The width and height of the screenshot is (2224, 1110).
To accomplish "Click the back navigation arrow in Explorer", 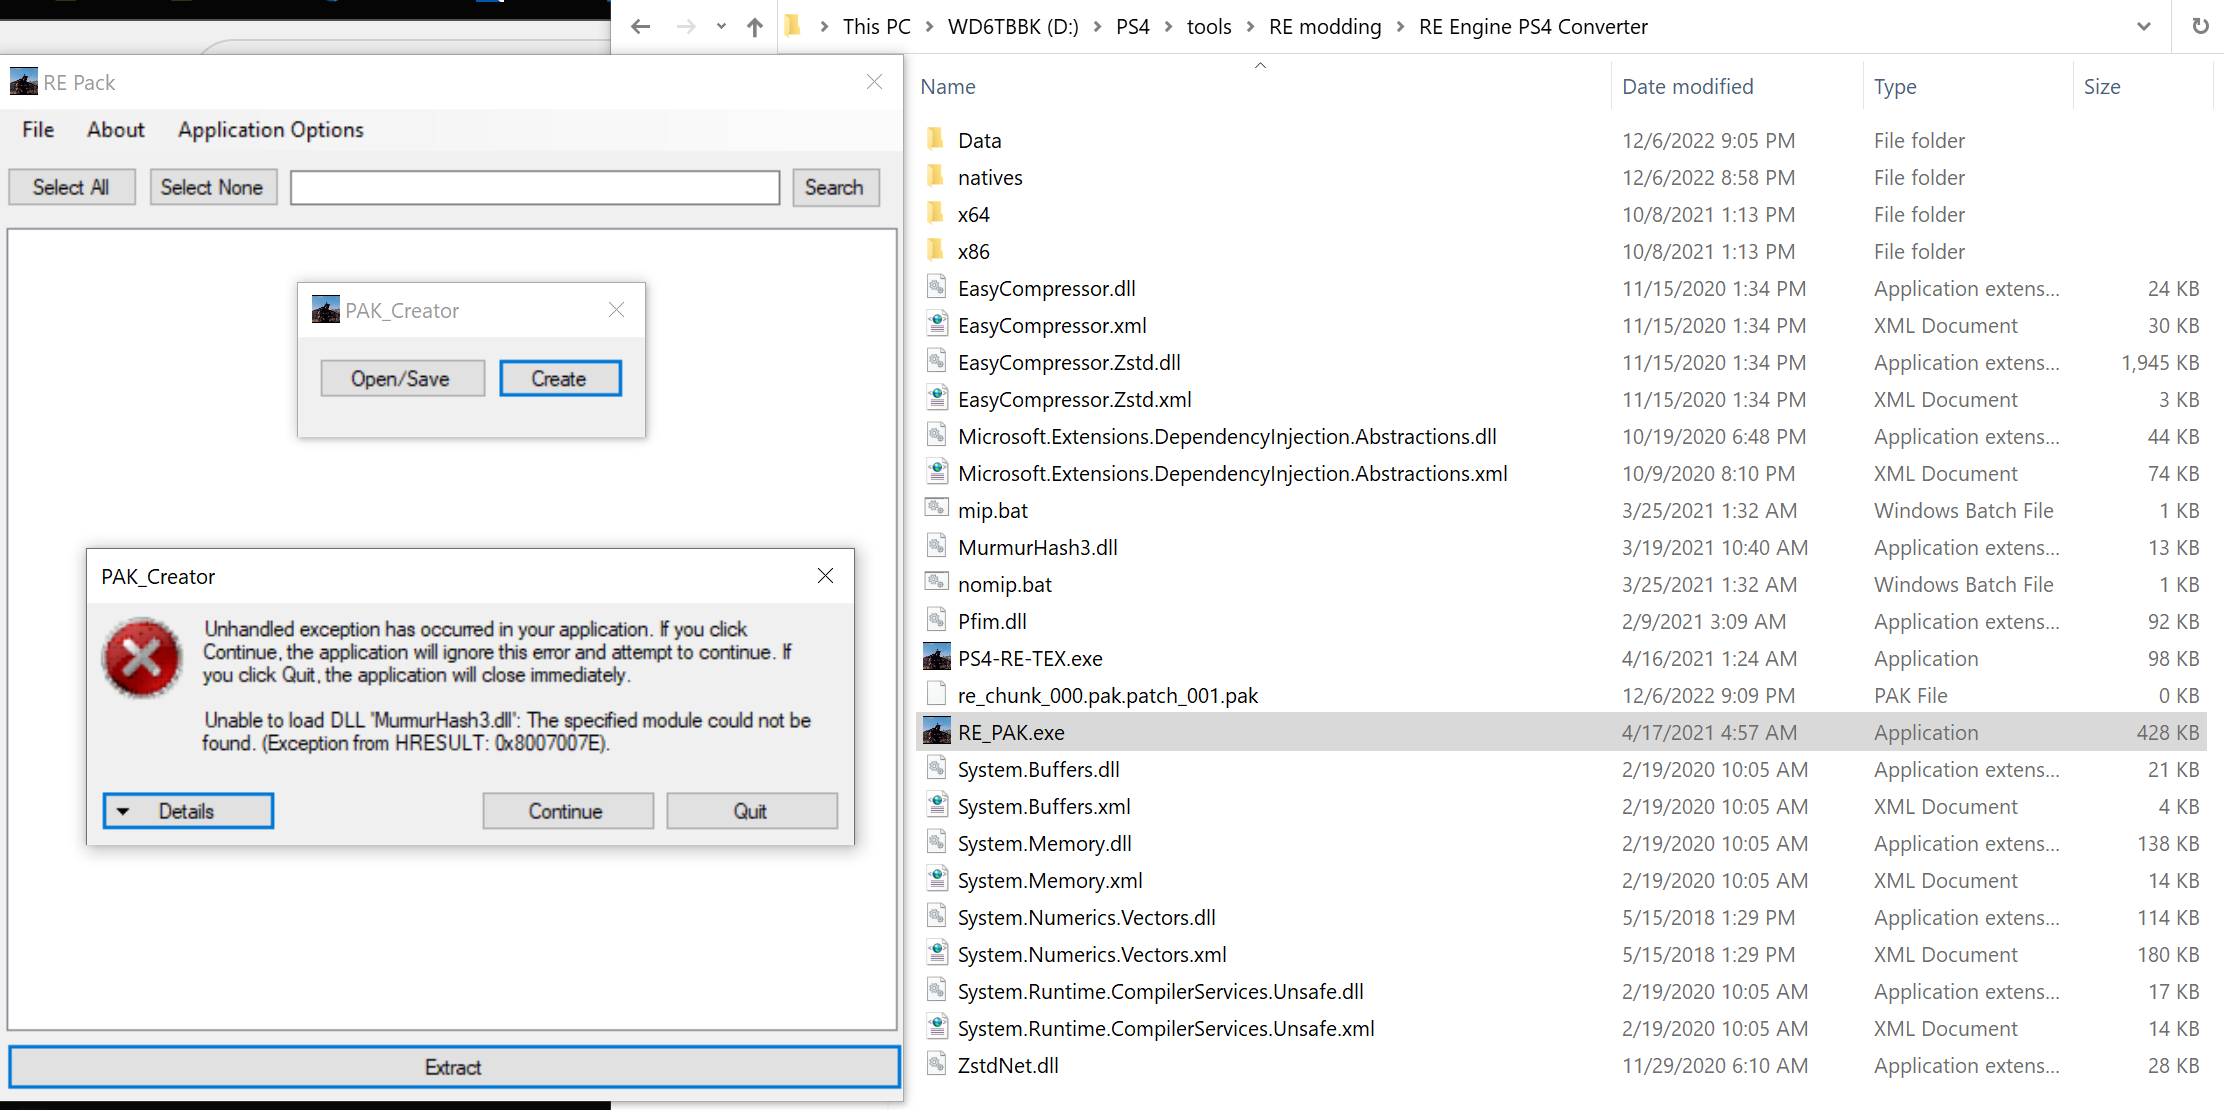I will pyautogui.click(x=640, y=26).
